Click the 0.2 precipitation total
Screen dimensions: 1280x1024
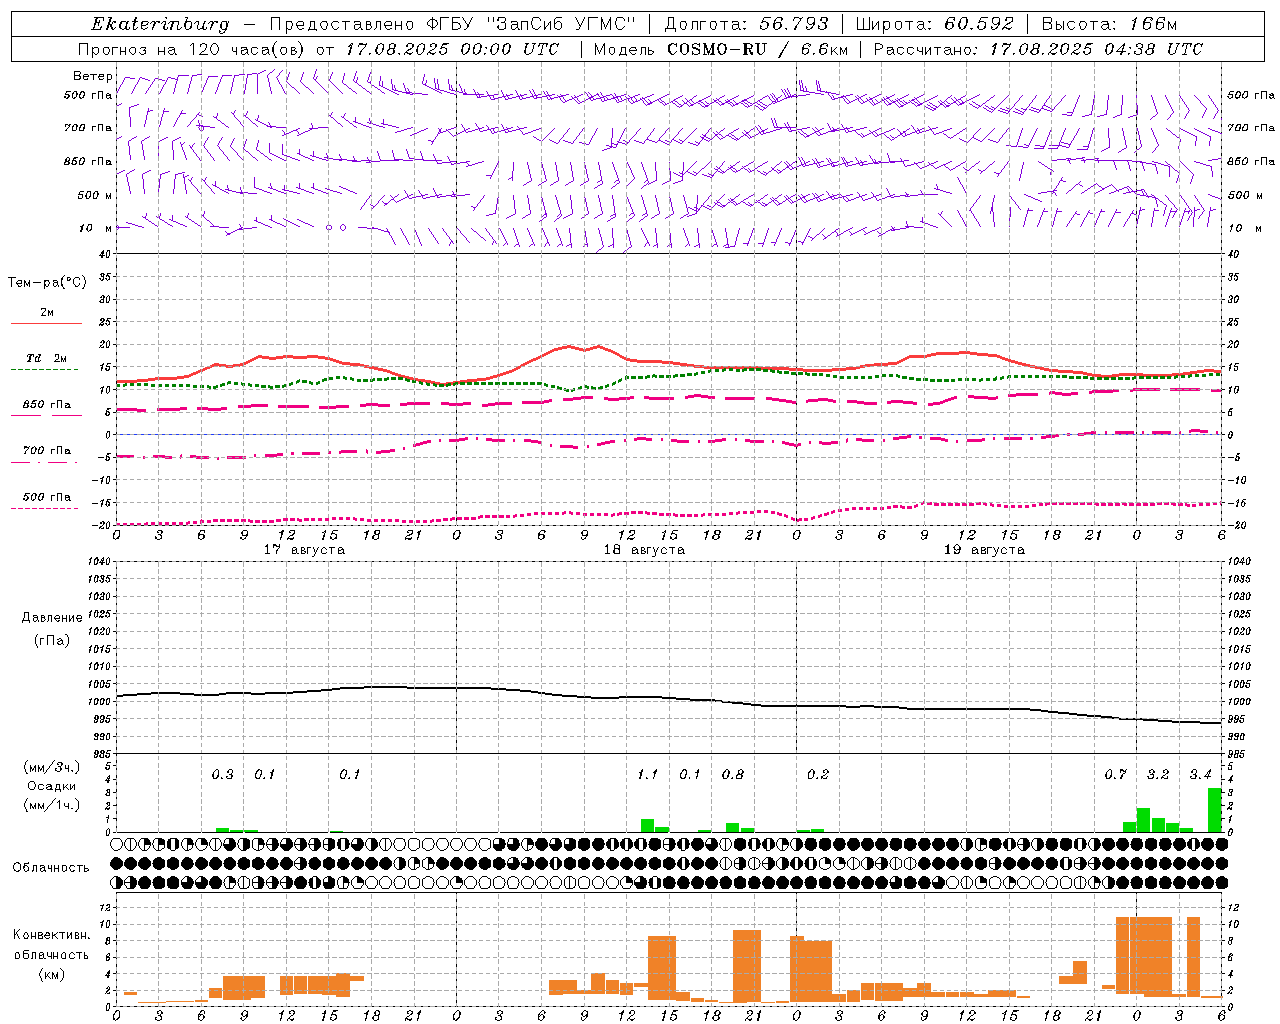click(817, 774)
